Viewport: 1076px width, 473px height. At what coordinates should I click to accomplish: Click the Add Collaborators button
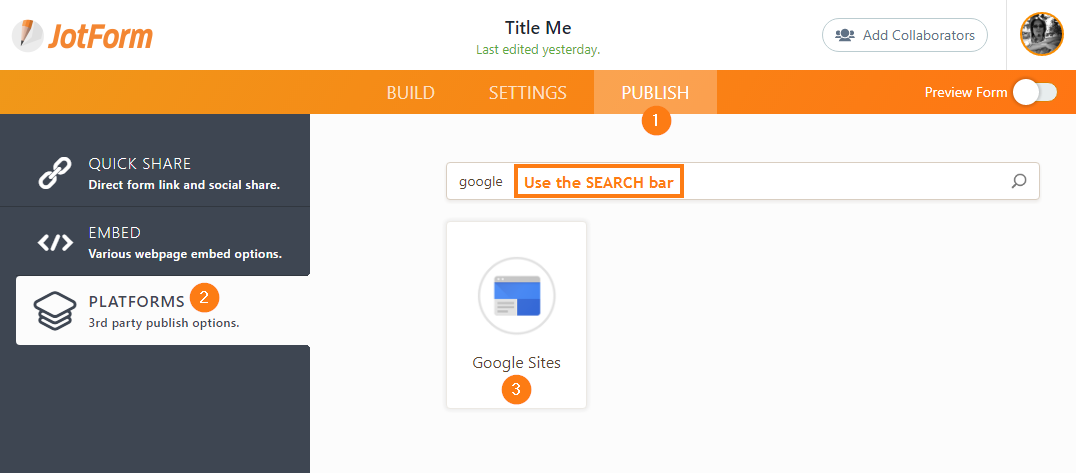pos(904,35)
